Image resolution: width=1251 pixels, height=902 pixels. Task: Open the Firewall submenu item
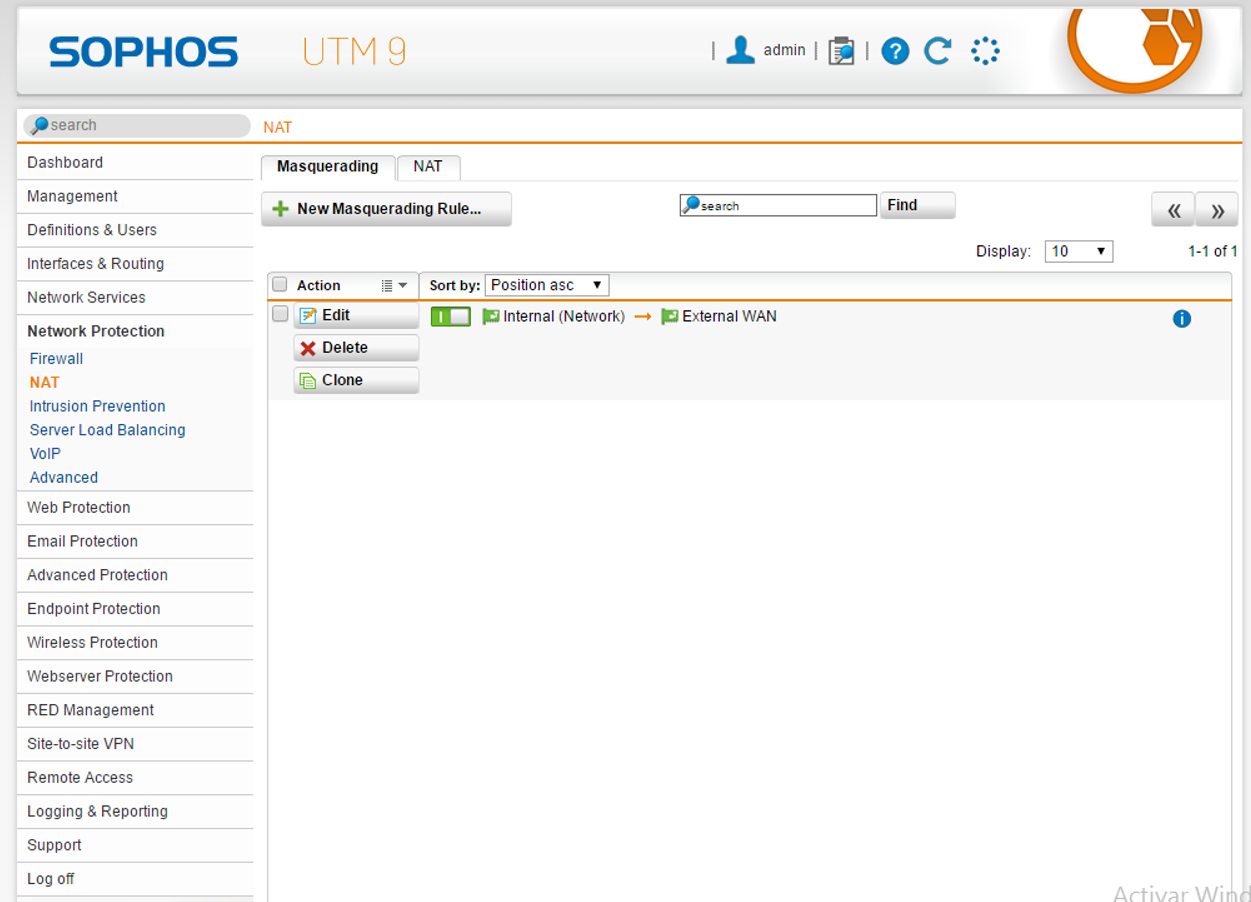pos(56,359)
